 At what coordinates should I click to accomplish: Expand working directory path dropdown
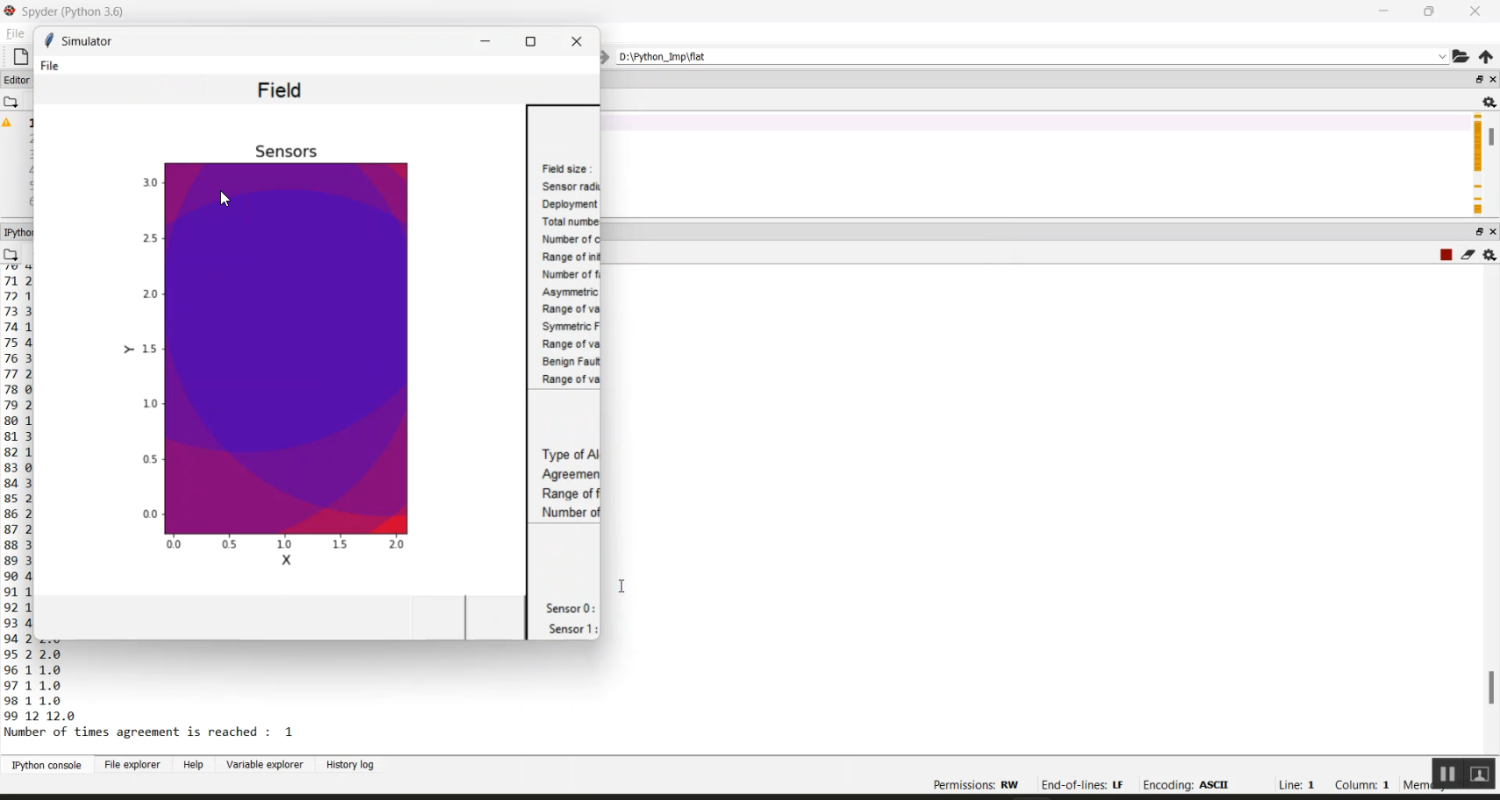point(1442,57)
